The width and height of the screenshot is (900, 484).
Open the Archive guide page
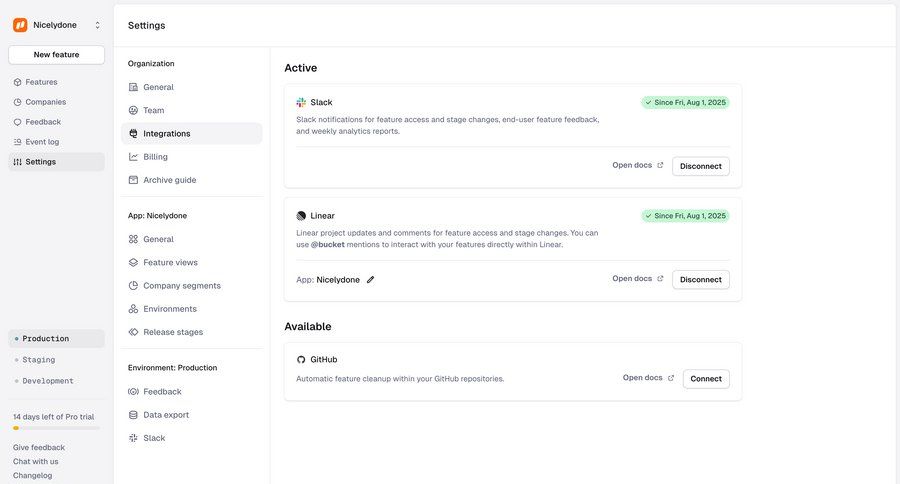pos(192,180)
